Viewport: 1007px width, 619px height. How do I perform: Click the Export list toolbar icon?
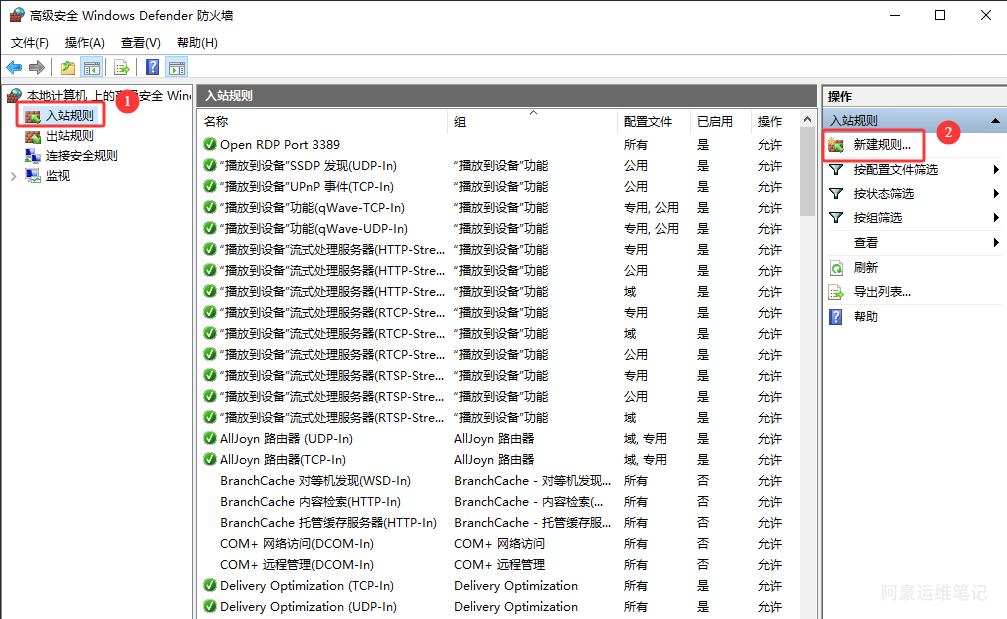[x=121, y=67]
